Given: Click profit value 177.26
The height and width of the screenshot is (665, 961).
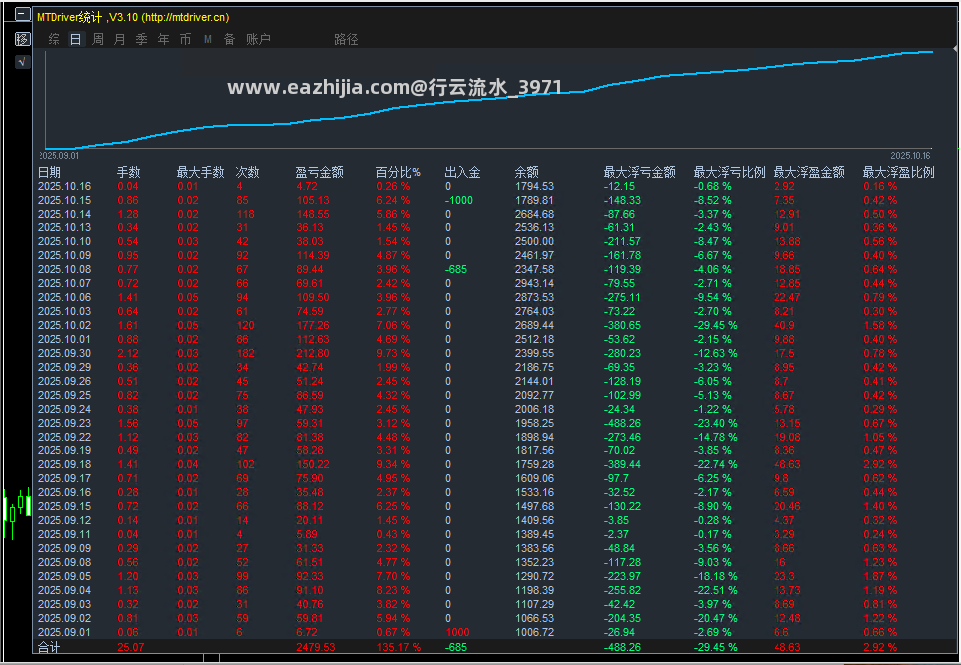Looking at the screenshot, I should coord(313,325).
